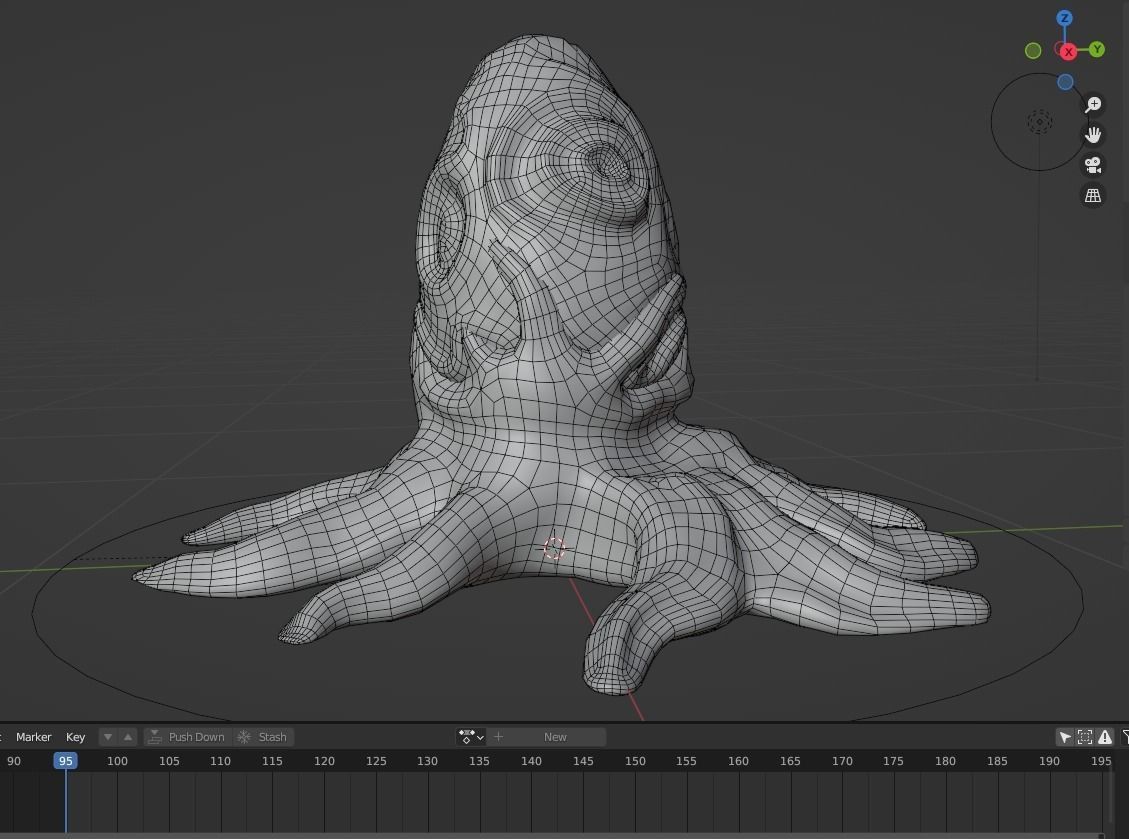Image resolution: width=1129 pixels, height=839 pixels.
Task: Click the unlabeled blue negative Z axis dot
Action: [x=1065, y=82]
